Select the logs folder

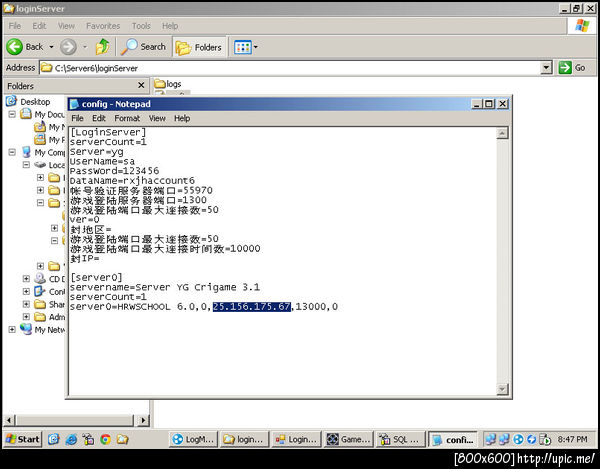(x=168, y=84)
